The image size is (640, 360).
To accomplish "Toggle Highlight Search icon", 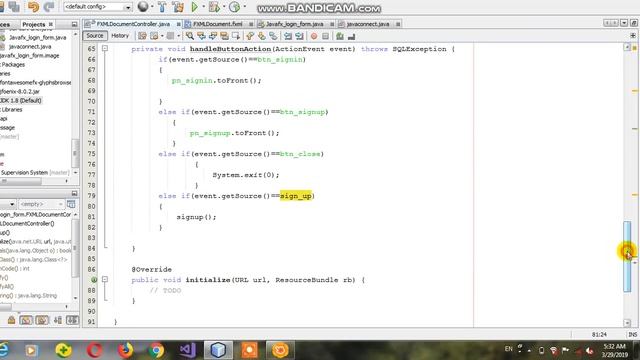I will pos(224,36).
